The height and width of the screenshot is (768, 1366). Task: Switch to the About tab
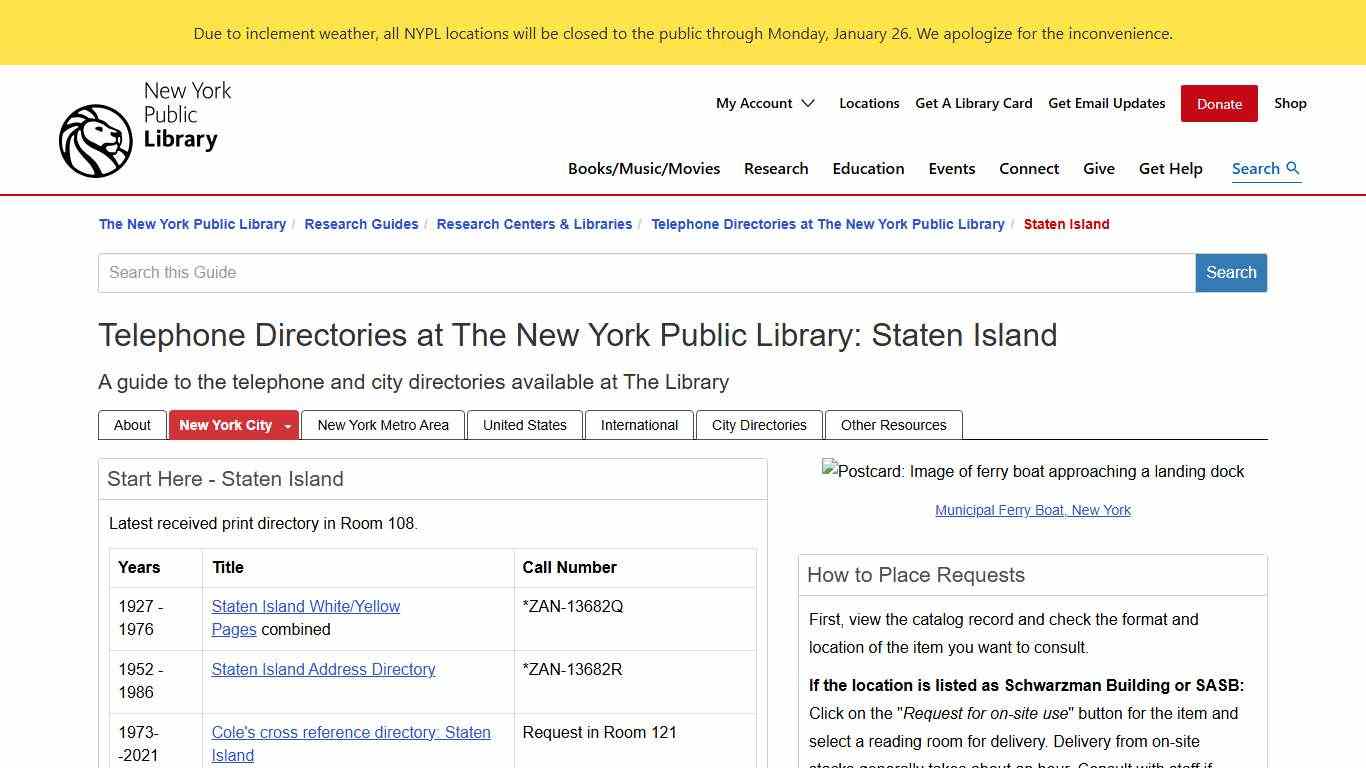[x=132, y=424]
